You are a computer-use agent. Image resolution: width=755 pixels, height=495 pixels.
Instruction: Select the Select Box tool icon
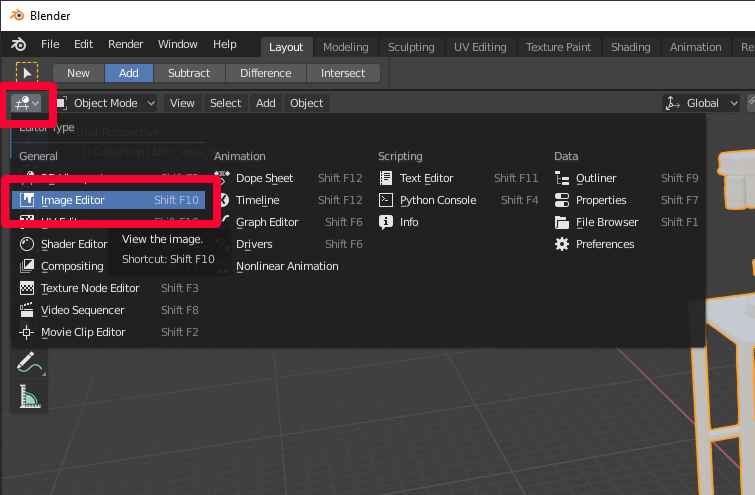coord(27,73)
